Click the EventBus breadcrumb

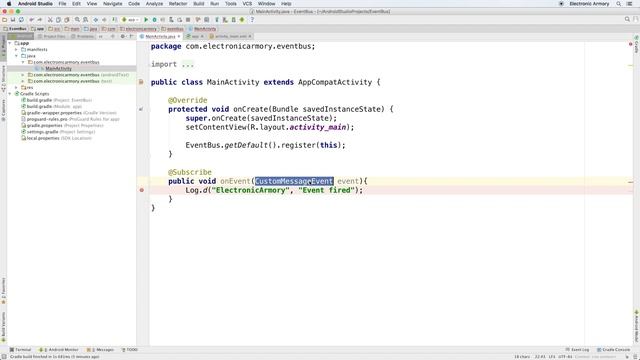click(15, 29)
